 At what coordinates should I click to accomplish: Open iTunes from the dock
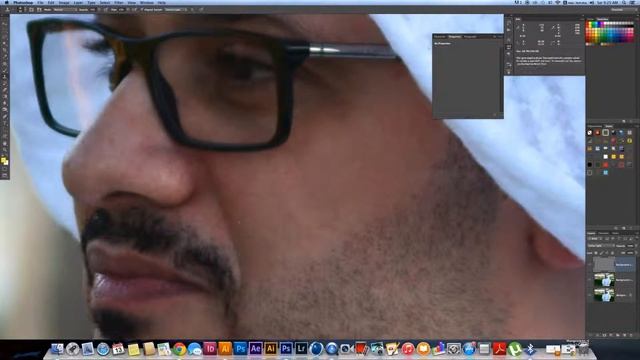(408, 349)
